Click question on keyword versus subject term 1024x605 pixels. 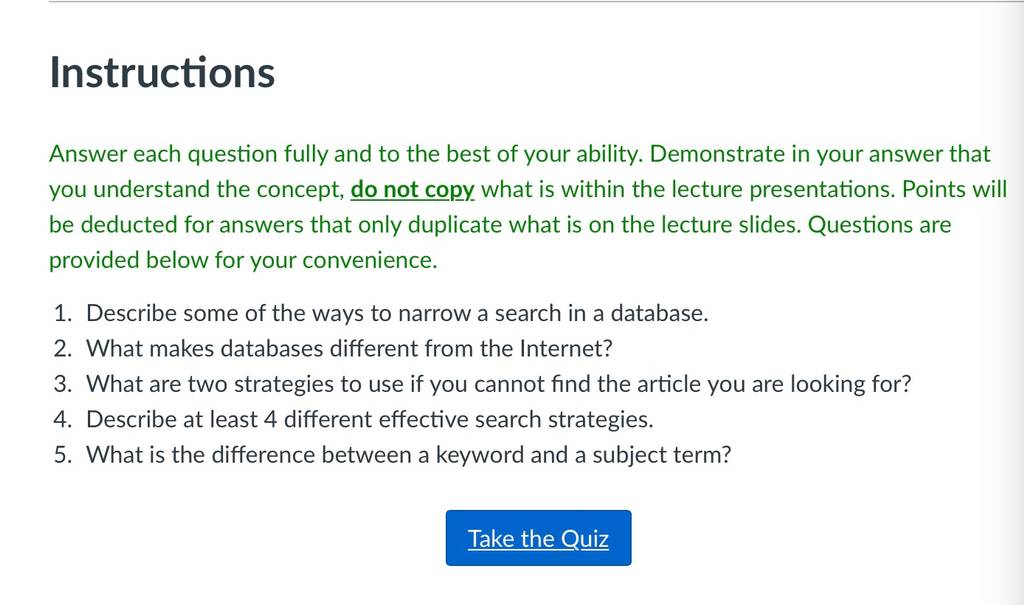[409, 454]
